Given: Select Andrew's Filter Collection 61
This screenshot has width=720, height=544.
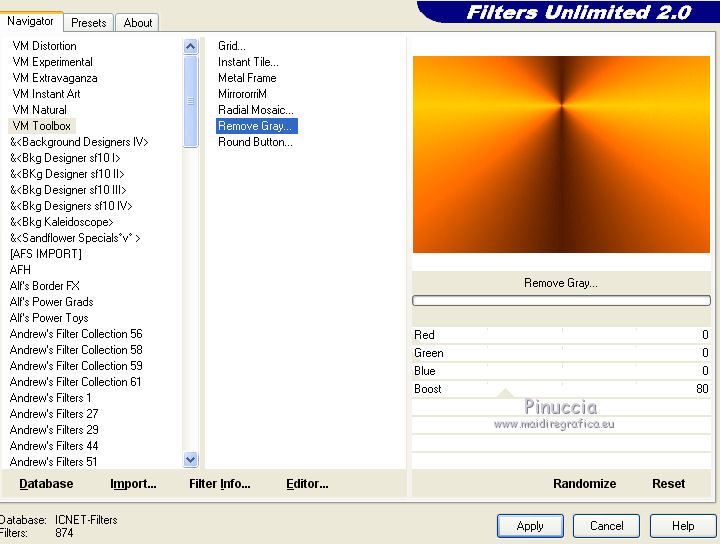Looking at the screenshot, I should pyautogui.click(x=76, y=381).
